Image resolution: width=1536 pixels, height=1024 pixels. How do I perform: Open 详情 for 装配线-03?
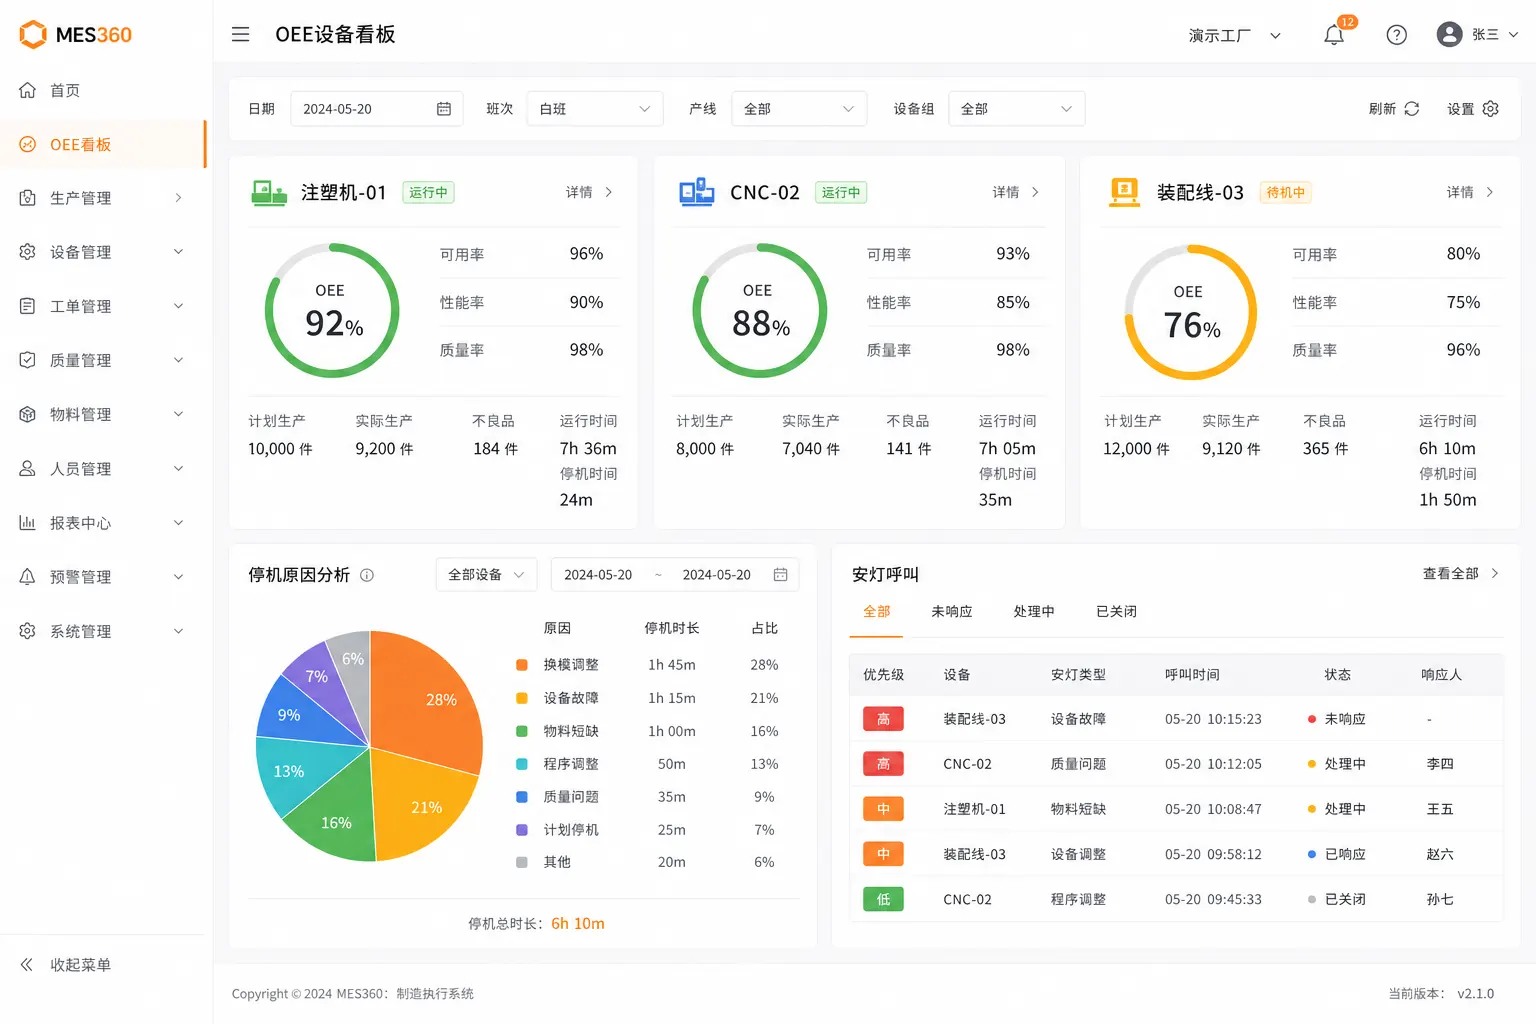point(1470,192)
